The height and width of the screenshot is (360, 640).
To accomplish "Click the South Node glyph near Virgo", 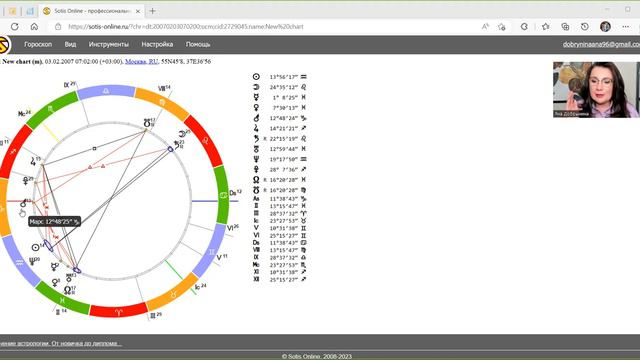I will [x=147, y=123].
